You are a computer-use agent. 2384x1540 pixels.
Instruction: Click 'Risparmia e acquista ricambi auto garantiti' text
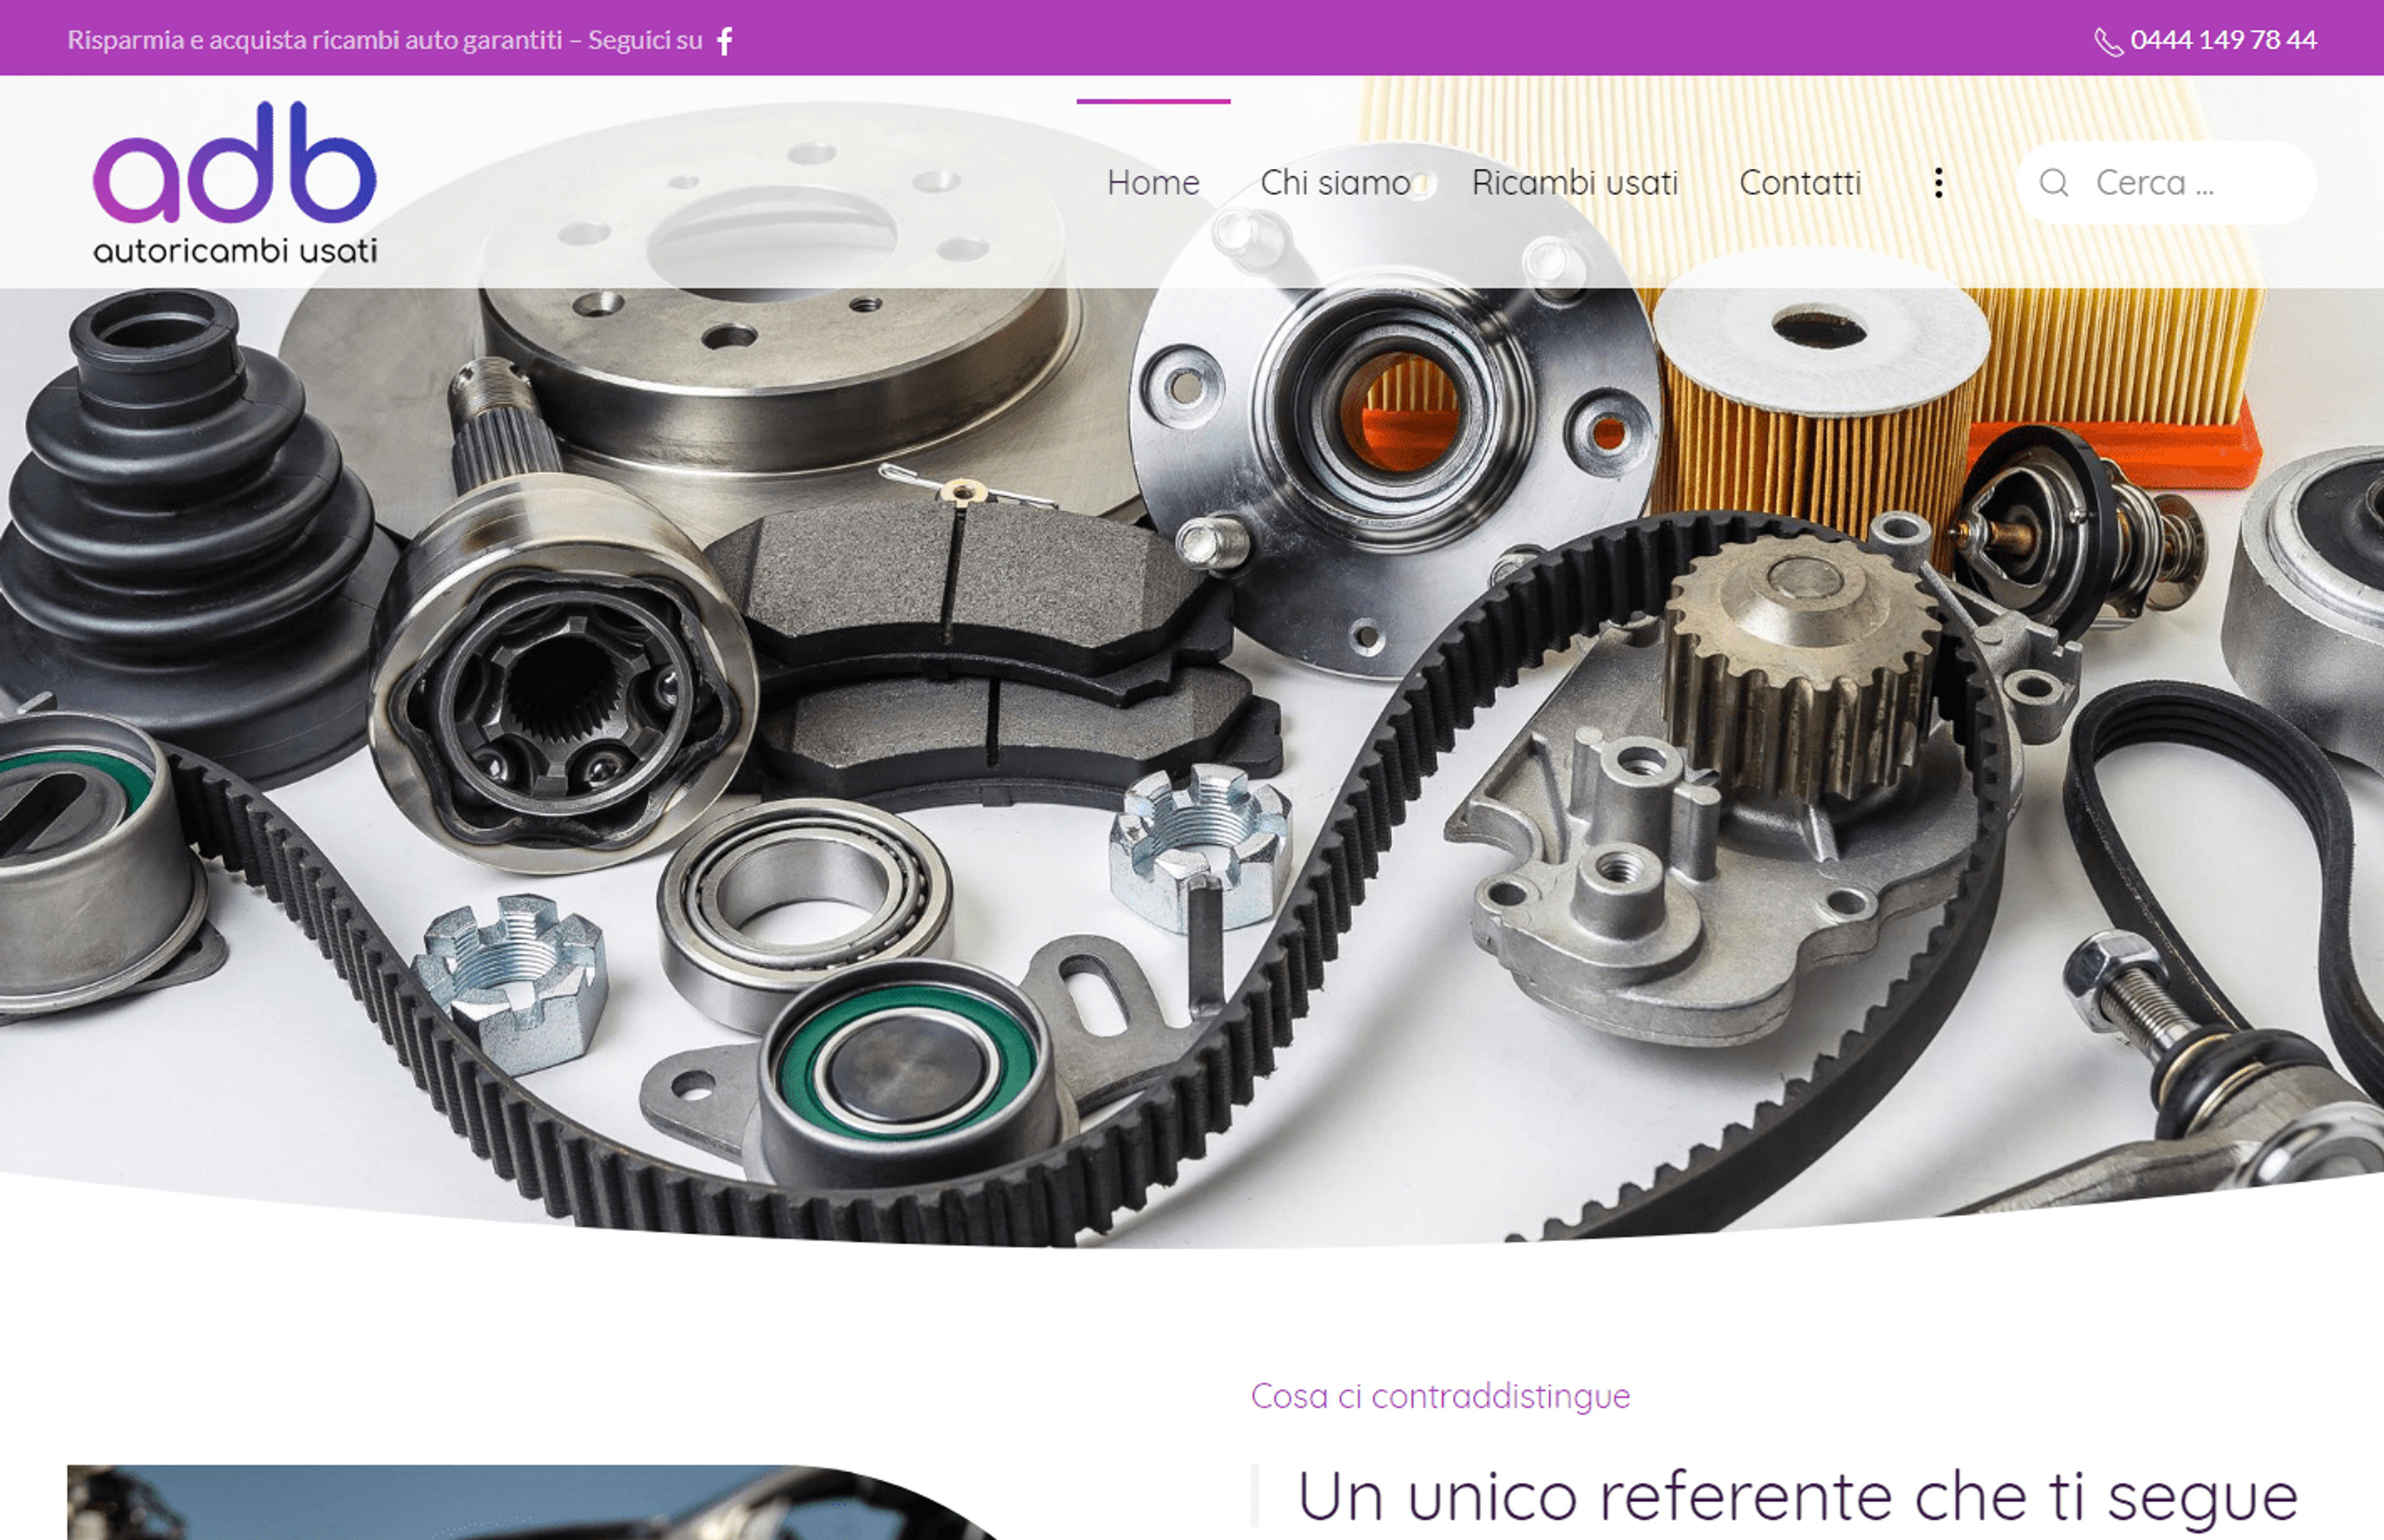pos(315,40)
